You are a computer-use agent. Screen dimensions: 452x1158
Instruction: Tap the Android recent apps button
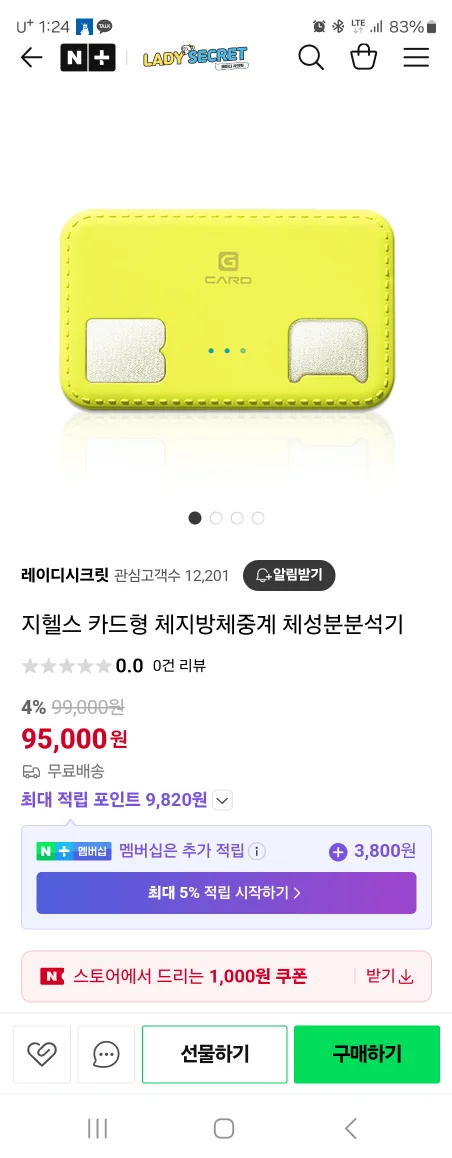[x=97, y=1128]
